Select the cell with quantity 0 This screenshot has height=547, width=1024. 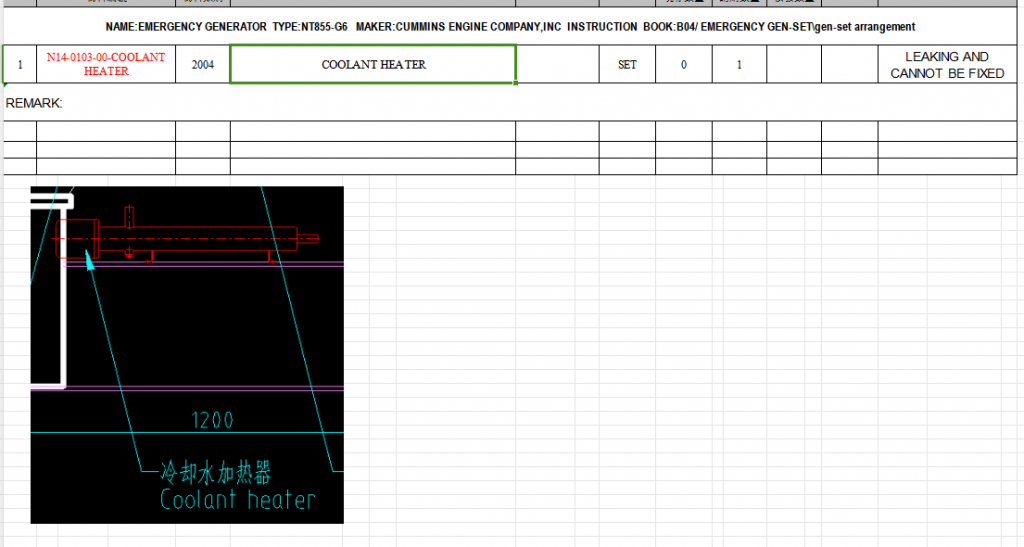(684, 65)
